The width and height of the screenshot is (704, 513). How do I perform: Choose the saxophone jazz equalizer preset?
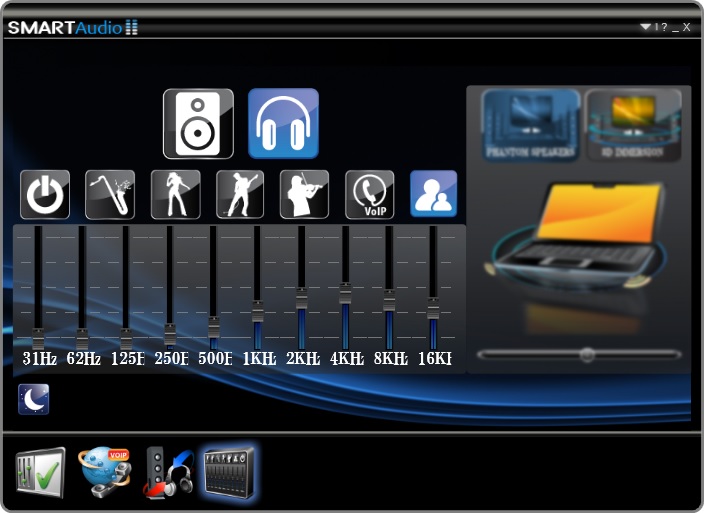click(x=110, y=195)
